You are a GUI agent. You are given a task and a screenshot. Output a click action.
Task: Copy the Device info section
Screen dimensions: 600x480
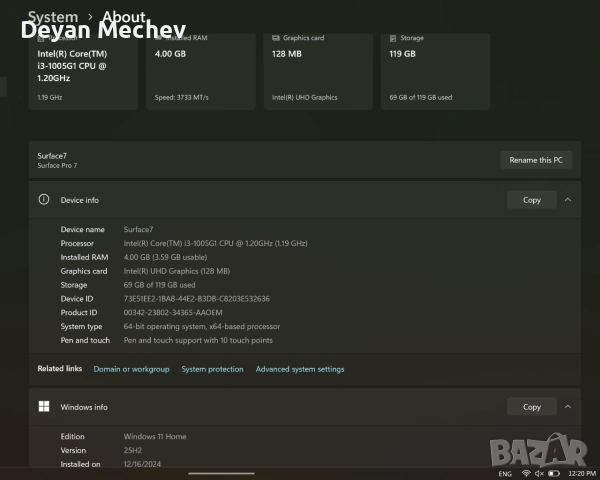pyautogui.click(x=532, y=200)
